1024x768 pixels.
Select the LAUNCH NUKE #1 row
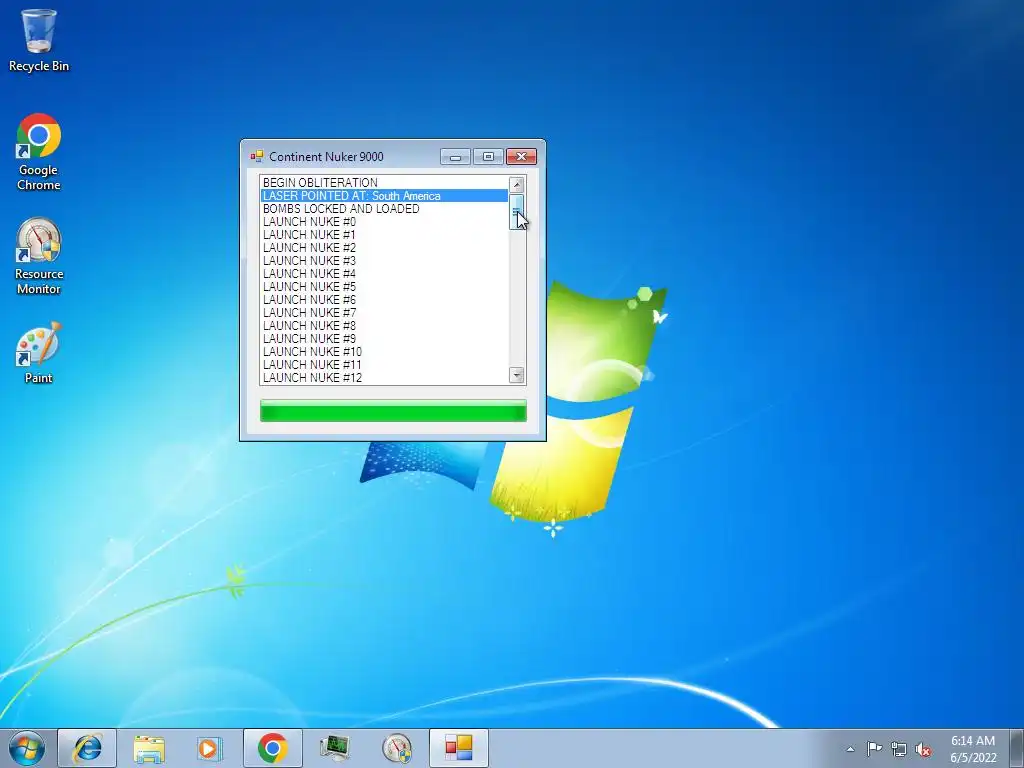pyautogui.click(x=384, y=235)
